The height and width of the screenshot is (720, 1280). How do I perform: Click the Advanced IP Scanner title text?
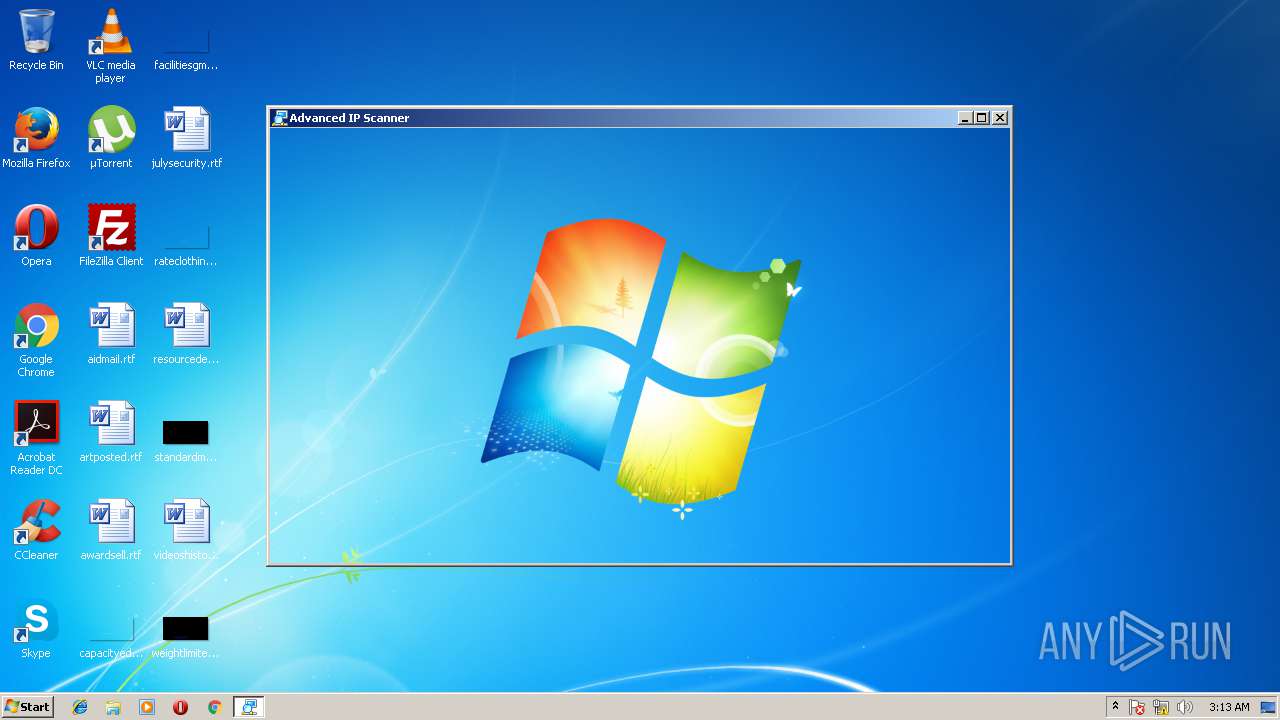pos(349,118)
